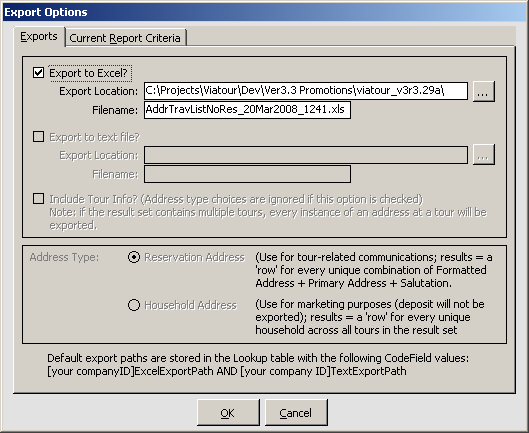This screenshot has height=433, width=529.
Task: Tick the Include Tour Info checkbox
Action: coord(38,198)
